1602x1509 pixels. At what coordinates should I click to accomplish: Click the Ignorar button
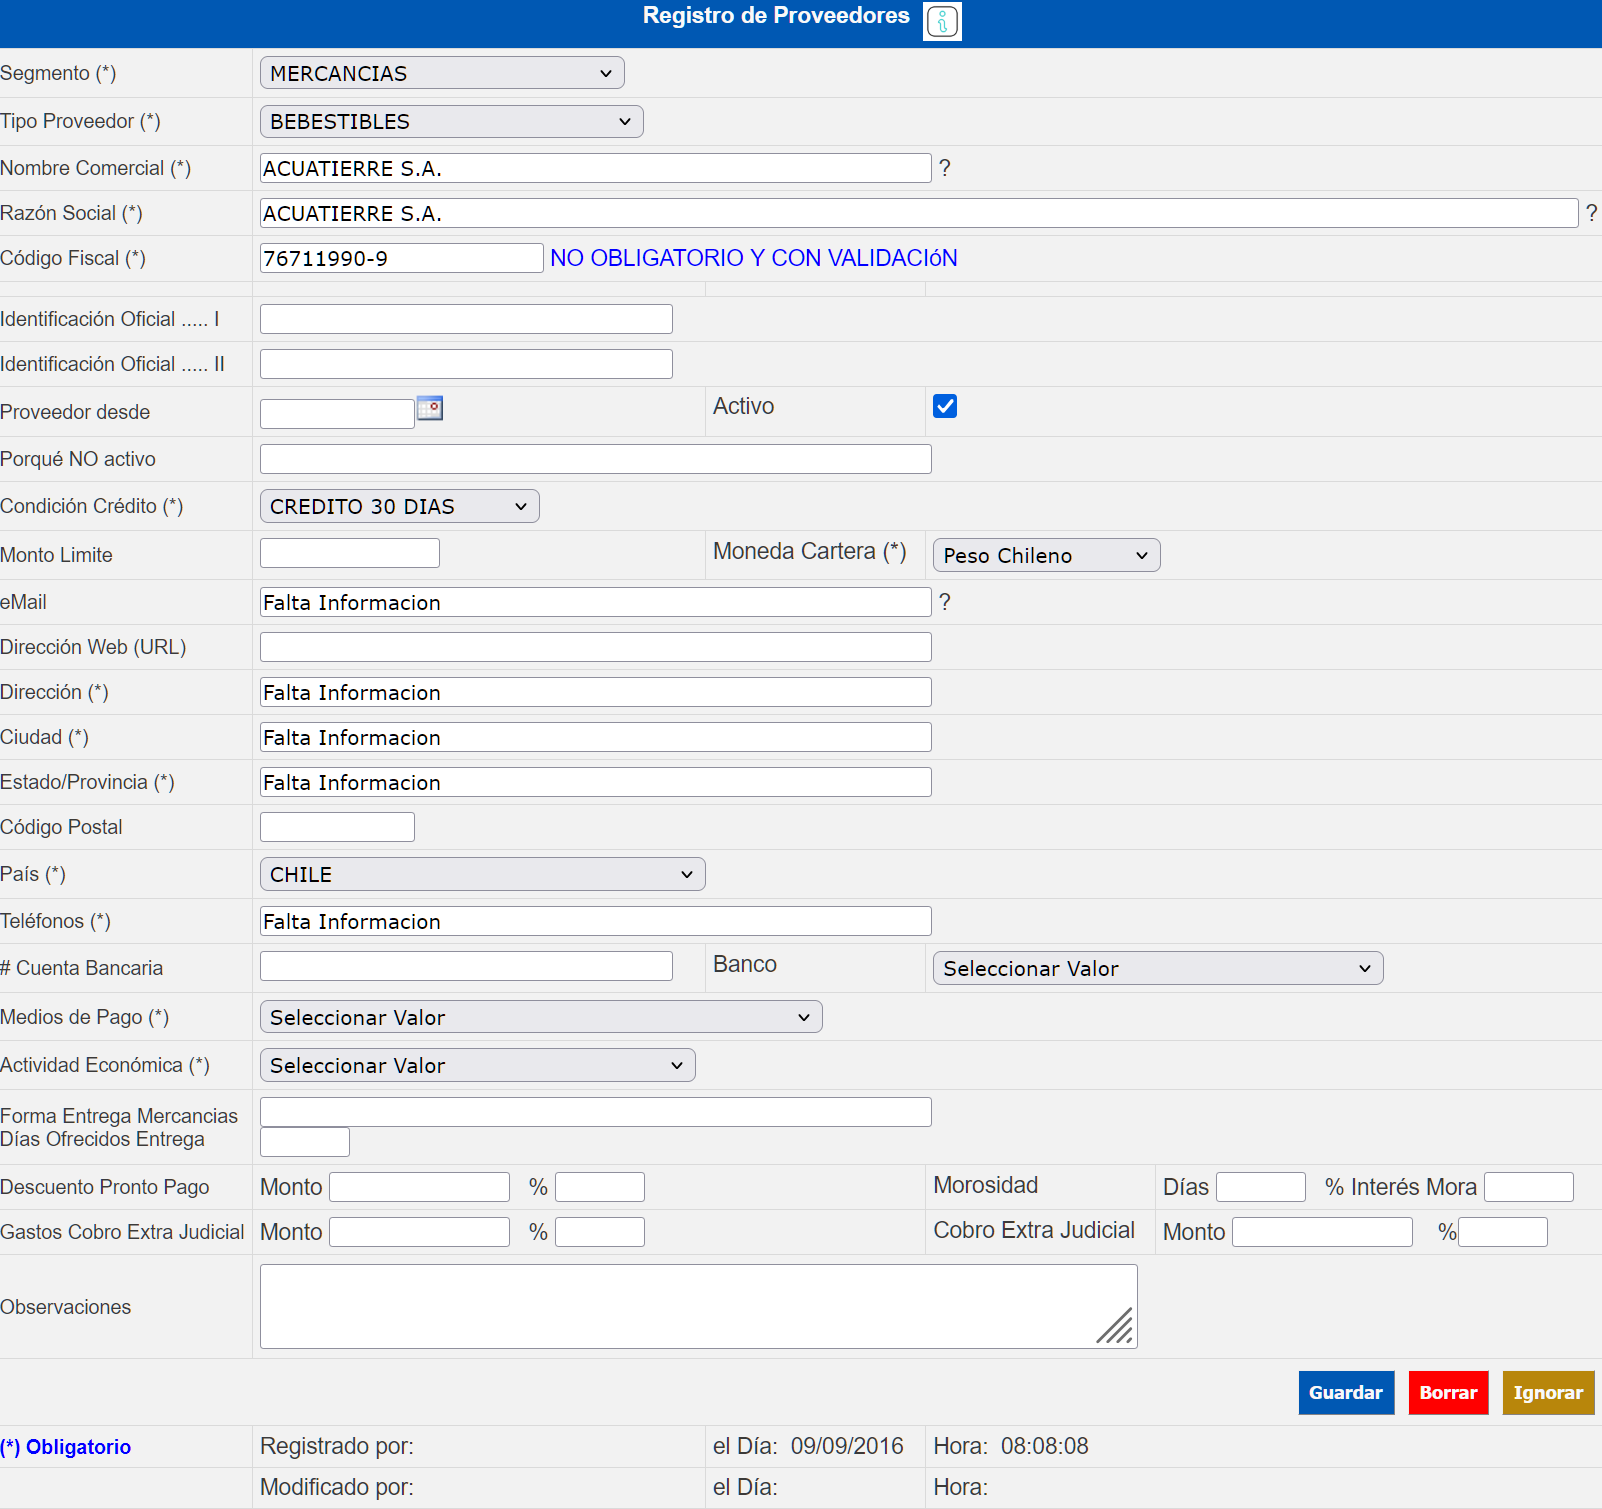coord(1548,1393)
